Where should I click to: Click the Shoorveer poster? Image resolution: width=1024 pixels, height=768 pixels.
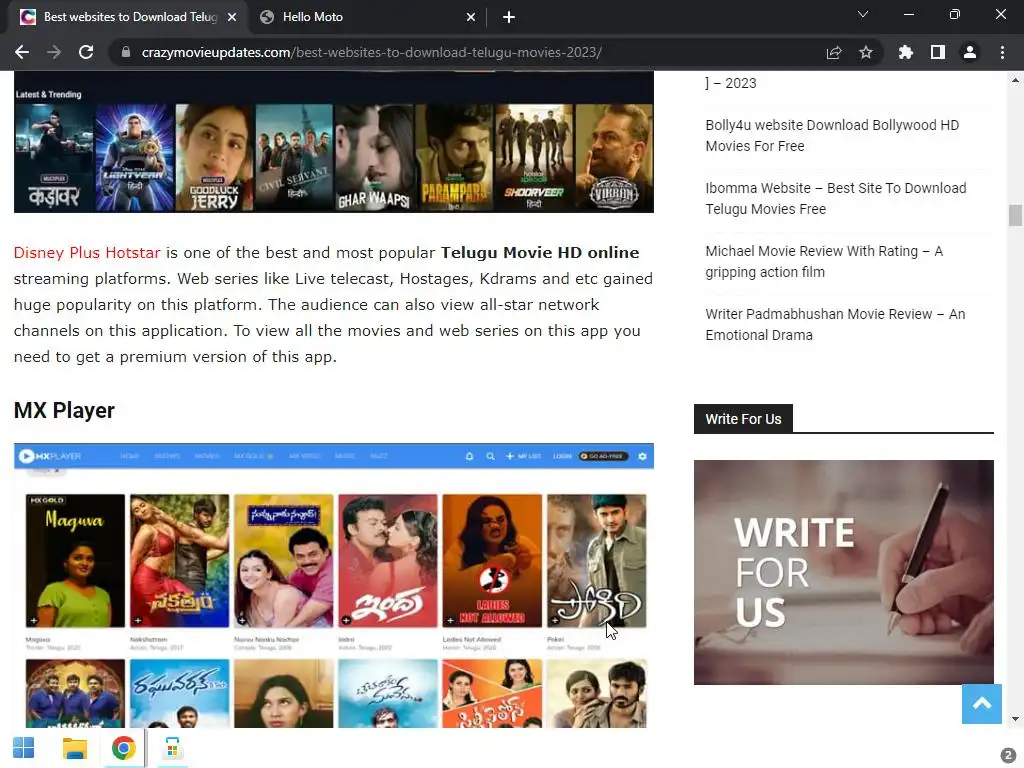click(534, 157)
